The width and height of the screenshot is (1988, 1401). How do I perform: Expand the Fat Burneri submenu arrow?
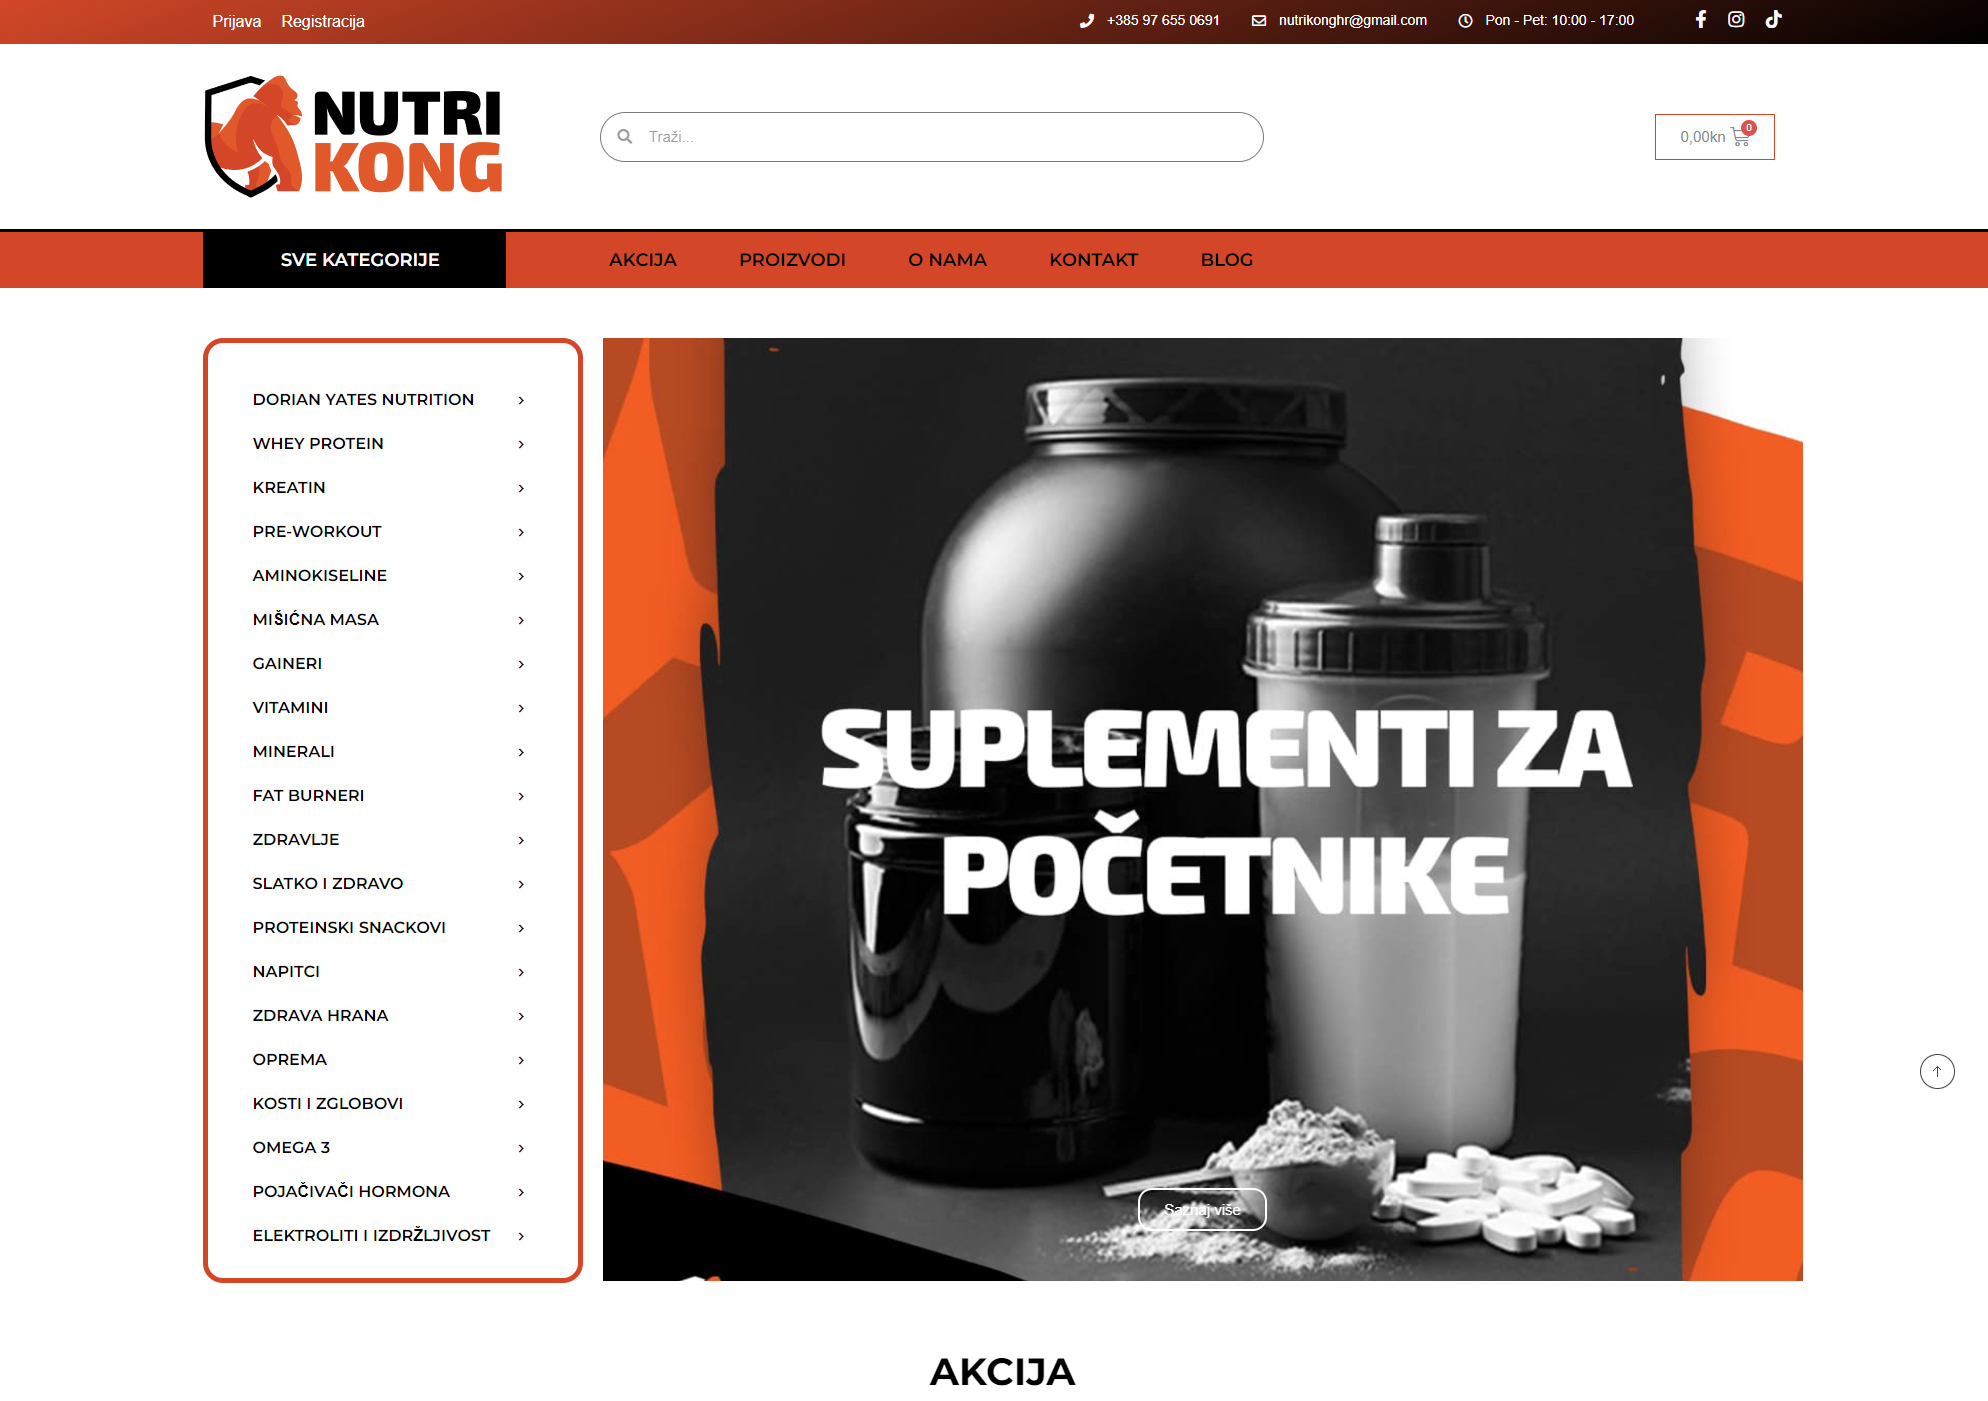(x=521, y=796)
